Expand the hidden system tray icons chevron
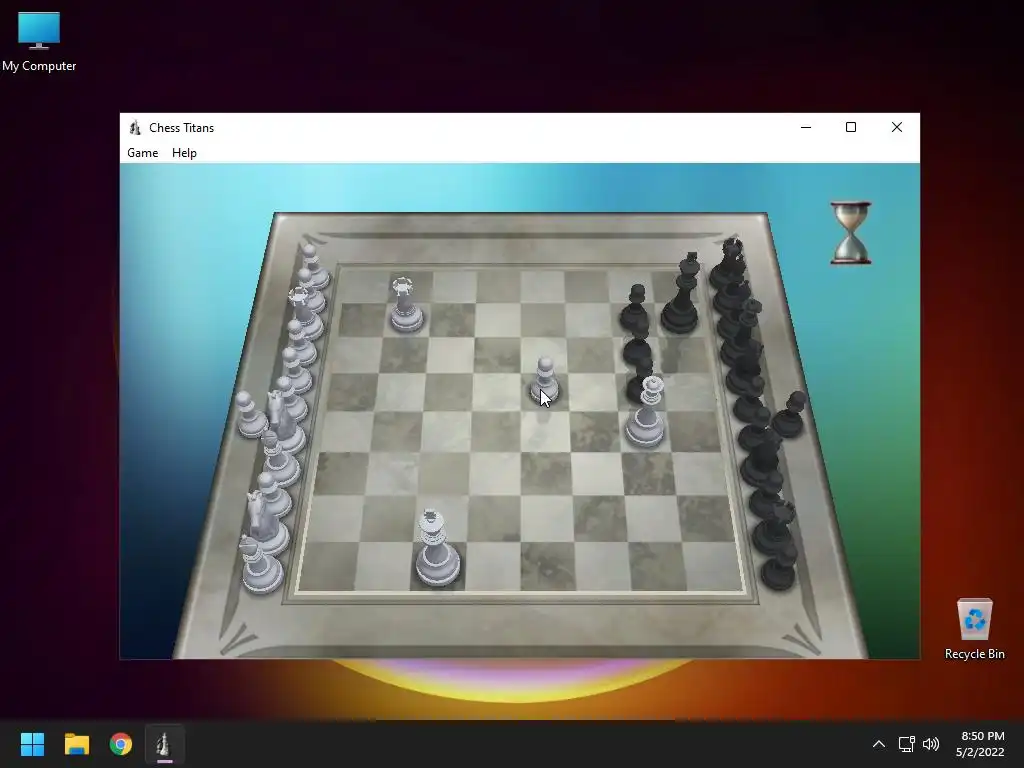The height and width of the screenshot is (768, 1024). coord(879,744)
